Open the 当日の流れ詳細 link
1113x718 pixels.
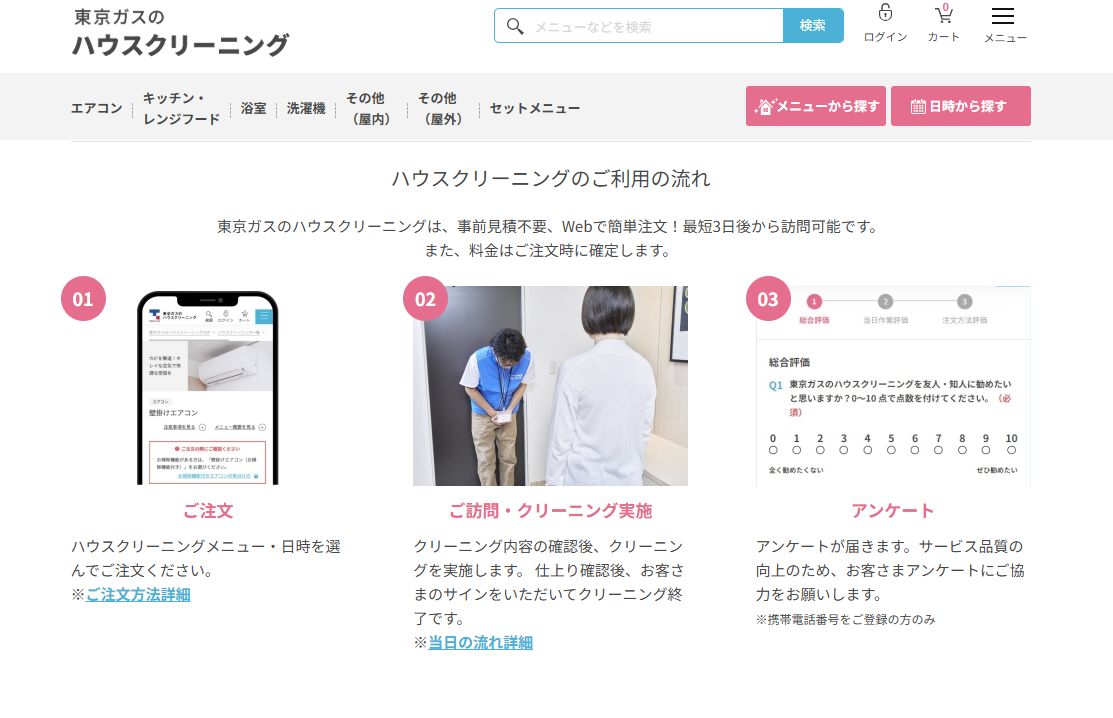(x=481, y=643)
